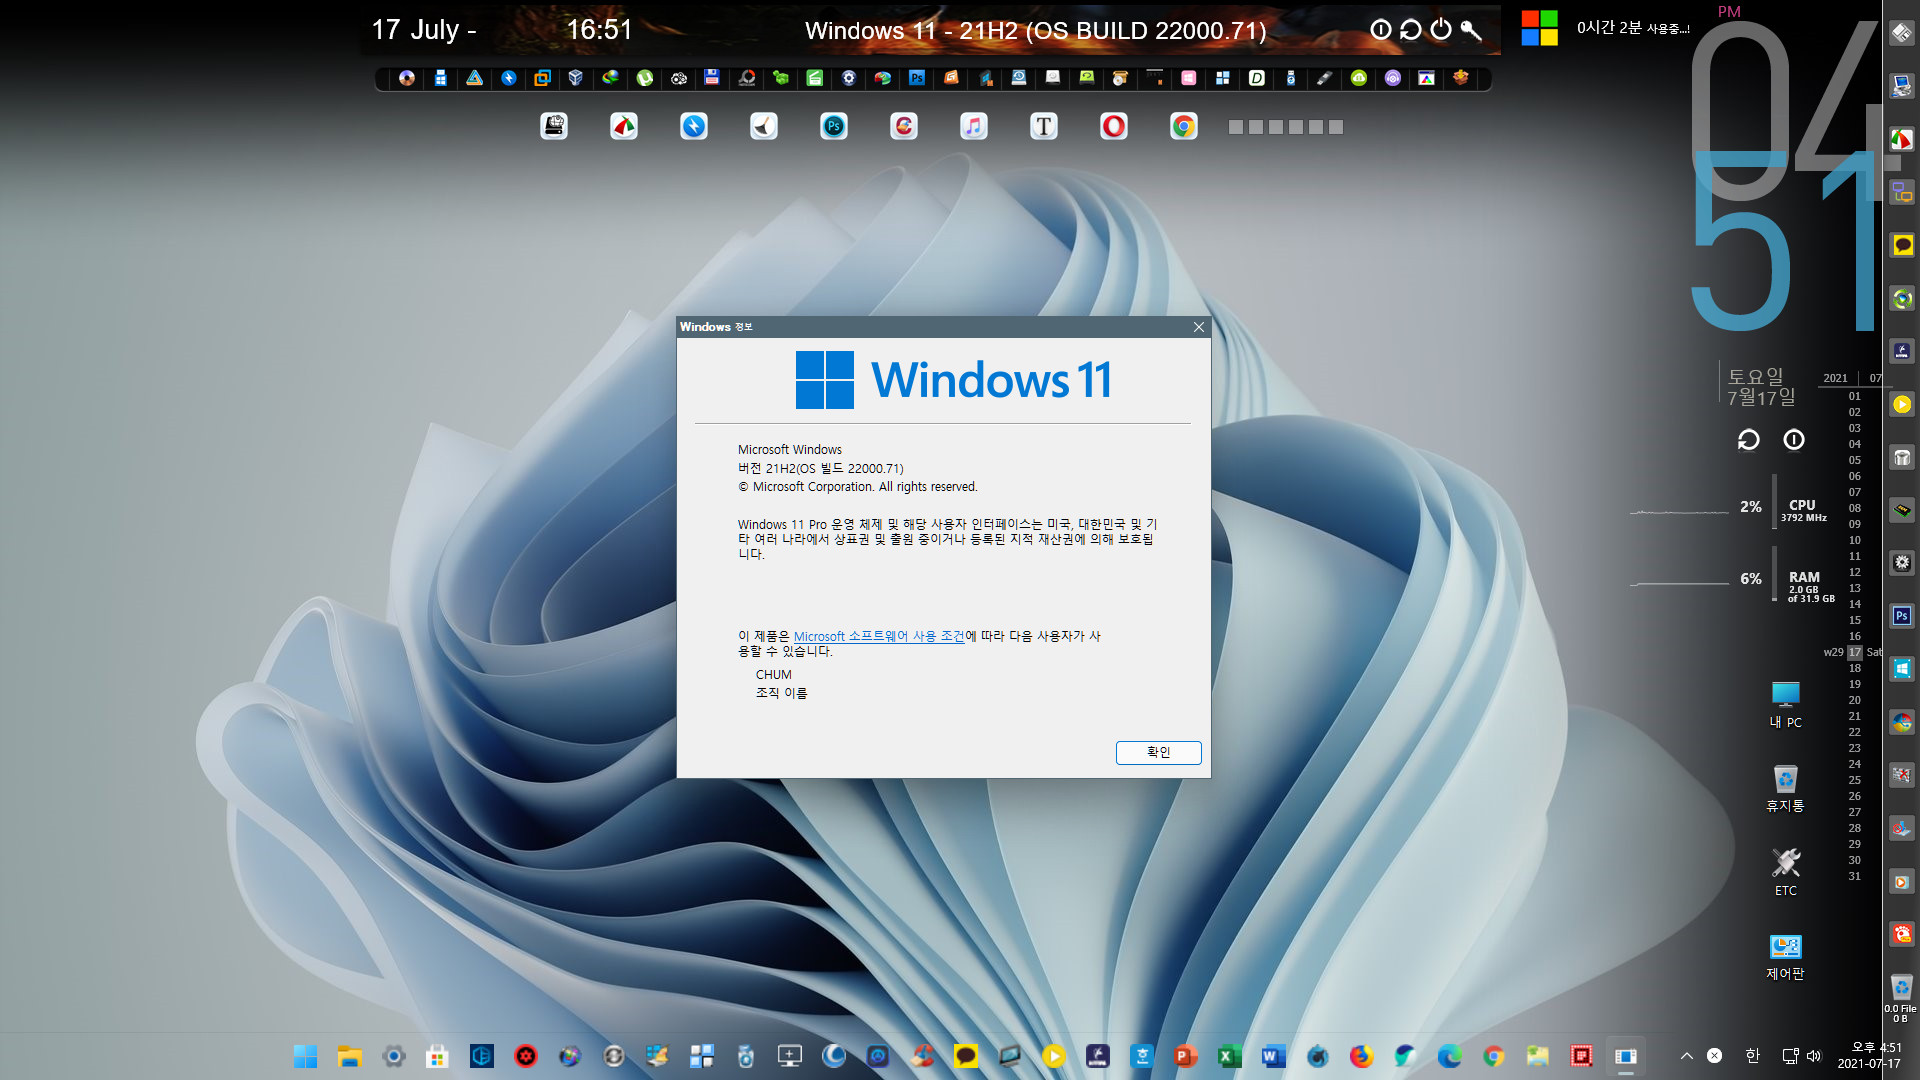Viewport: 1920px width, 1080px height.
Task: Click the floppy disk icon in top toolbar
Action: (x=712, y=78)
